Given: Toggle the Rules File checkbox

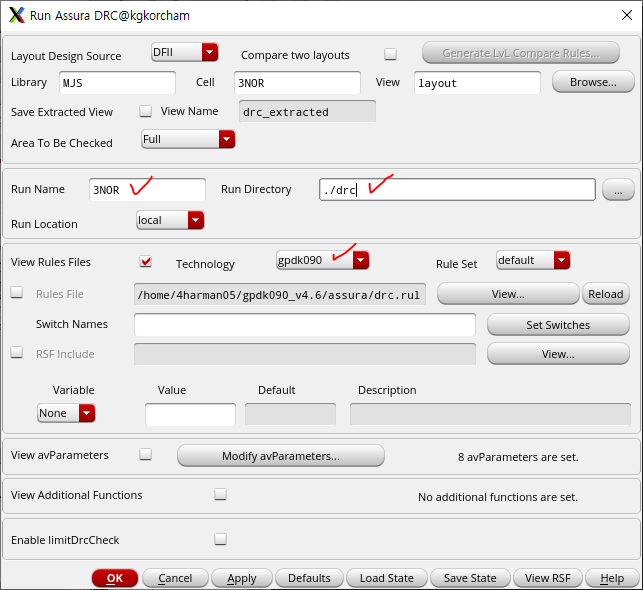Looking at the screenshot, I should (16, 292).
